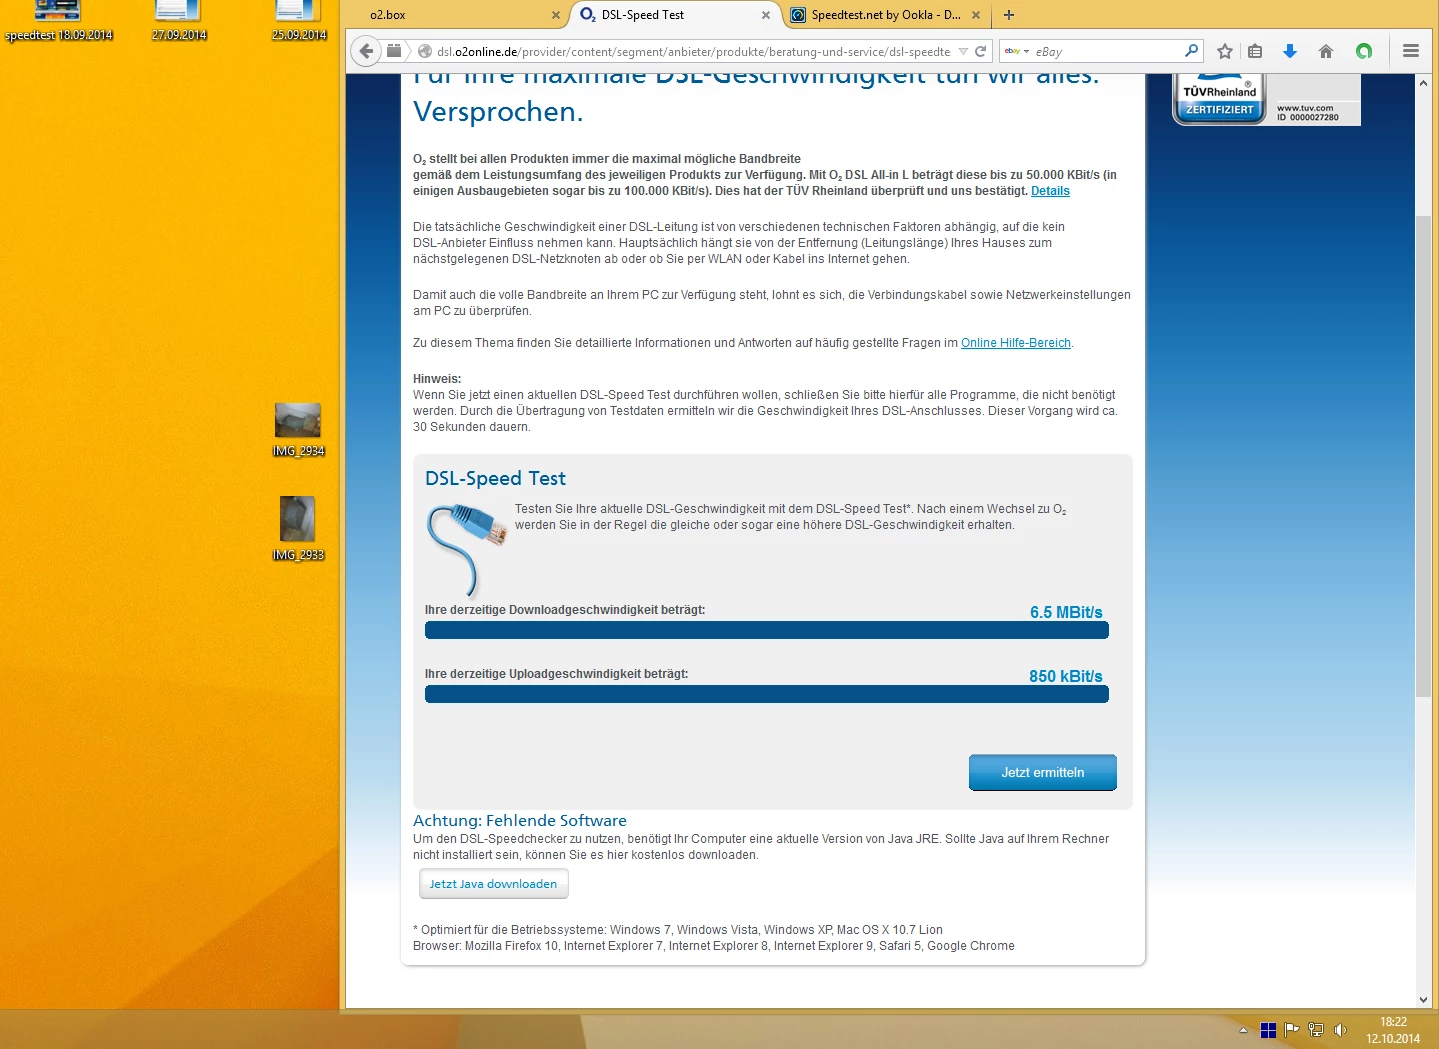This screenshot has height=1049, width=1439.
Task: Switch to Speedtest.net by Ookla tab
Action: pyautogui.click(x=885, y=15)
